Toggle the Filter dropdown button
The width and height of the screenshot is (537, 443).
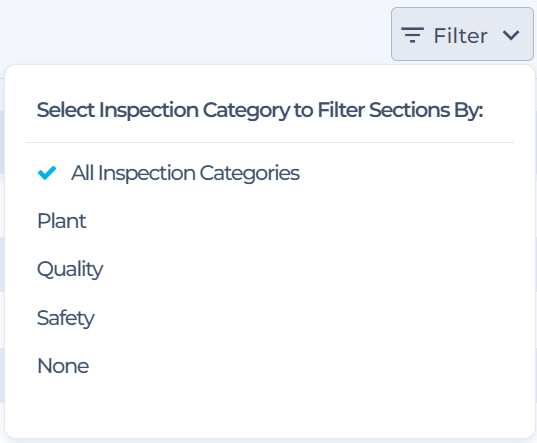click(462, 34)
